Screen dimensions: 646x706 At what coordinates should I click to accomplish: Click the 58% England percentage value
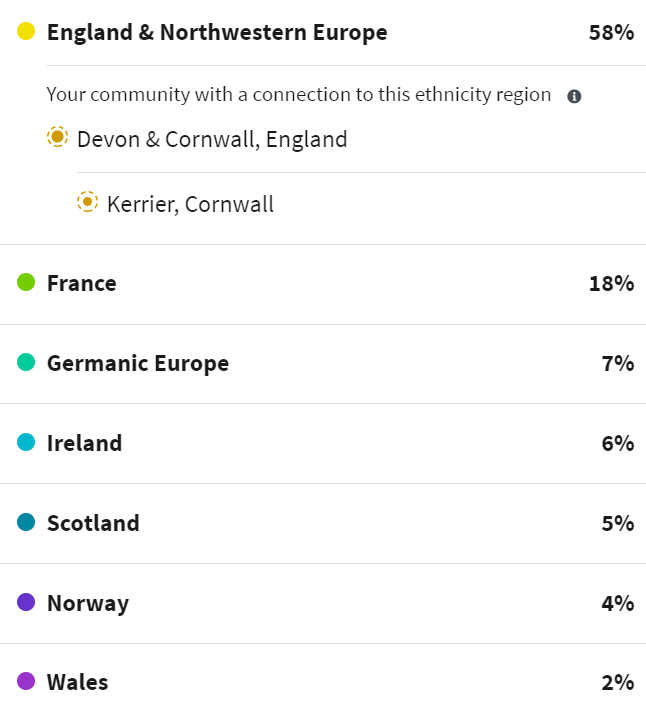611,32
